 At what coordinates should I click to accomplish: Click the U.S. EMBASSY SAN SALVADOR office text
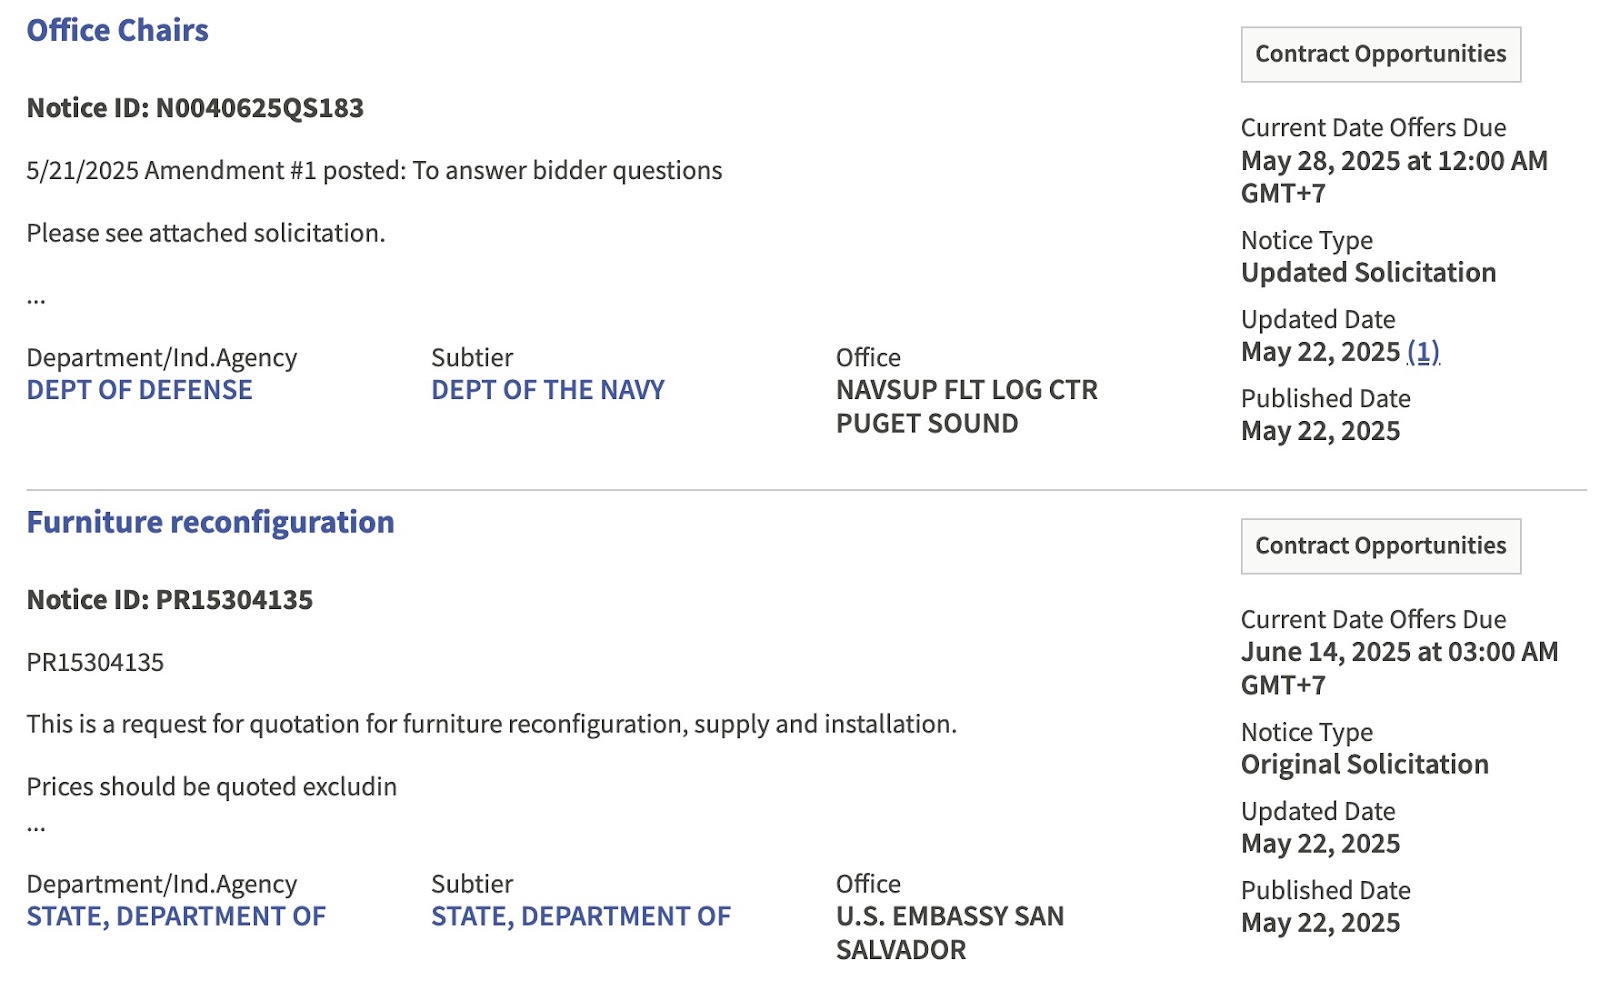[x=949, y=916]
